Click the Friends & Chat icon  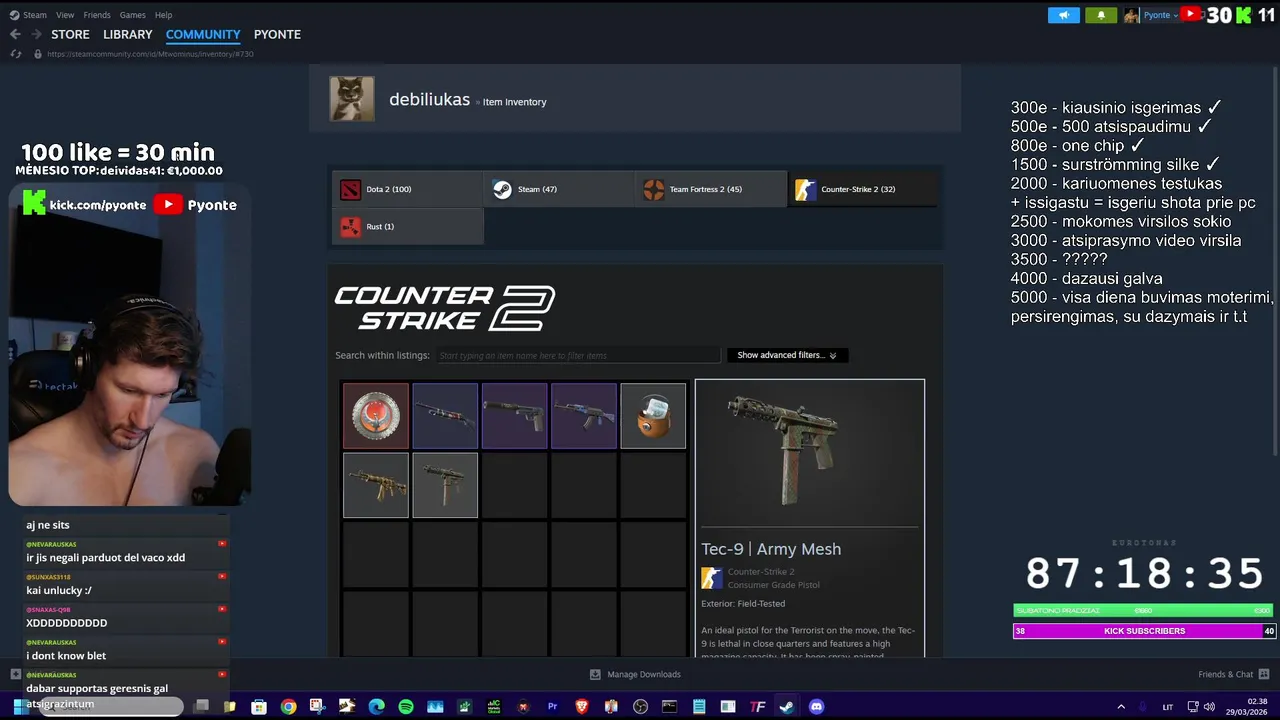pyautogui.click(x=1264, y=674)
